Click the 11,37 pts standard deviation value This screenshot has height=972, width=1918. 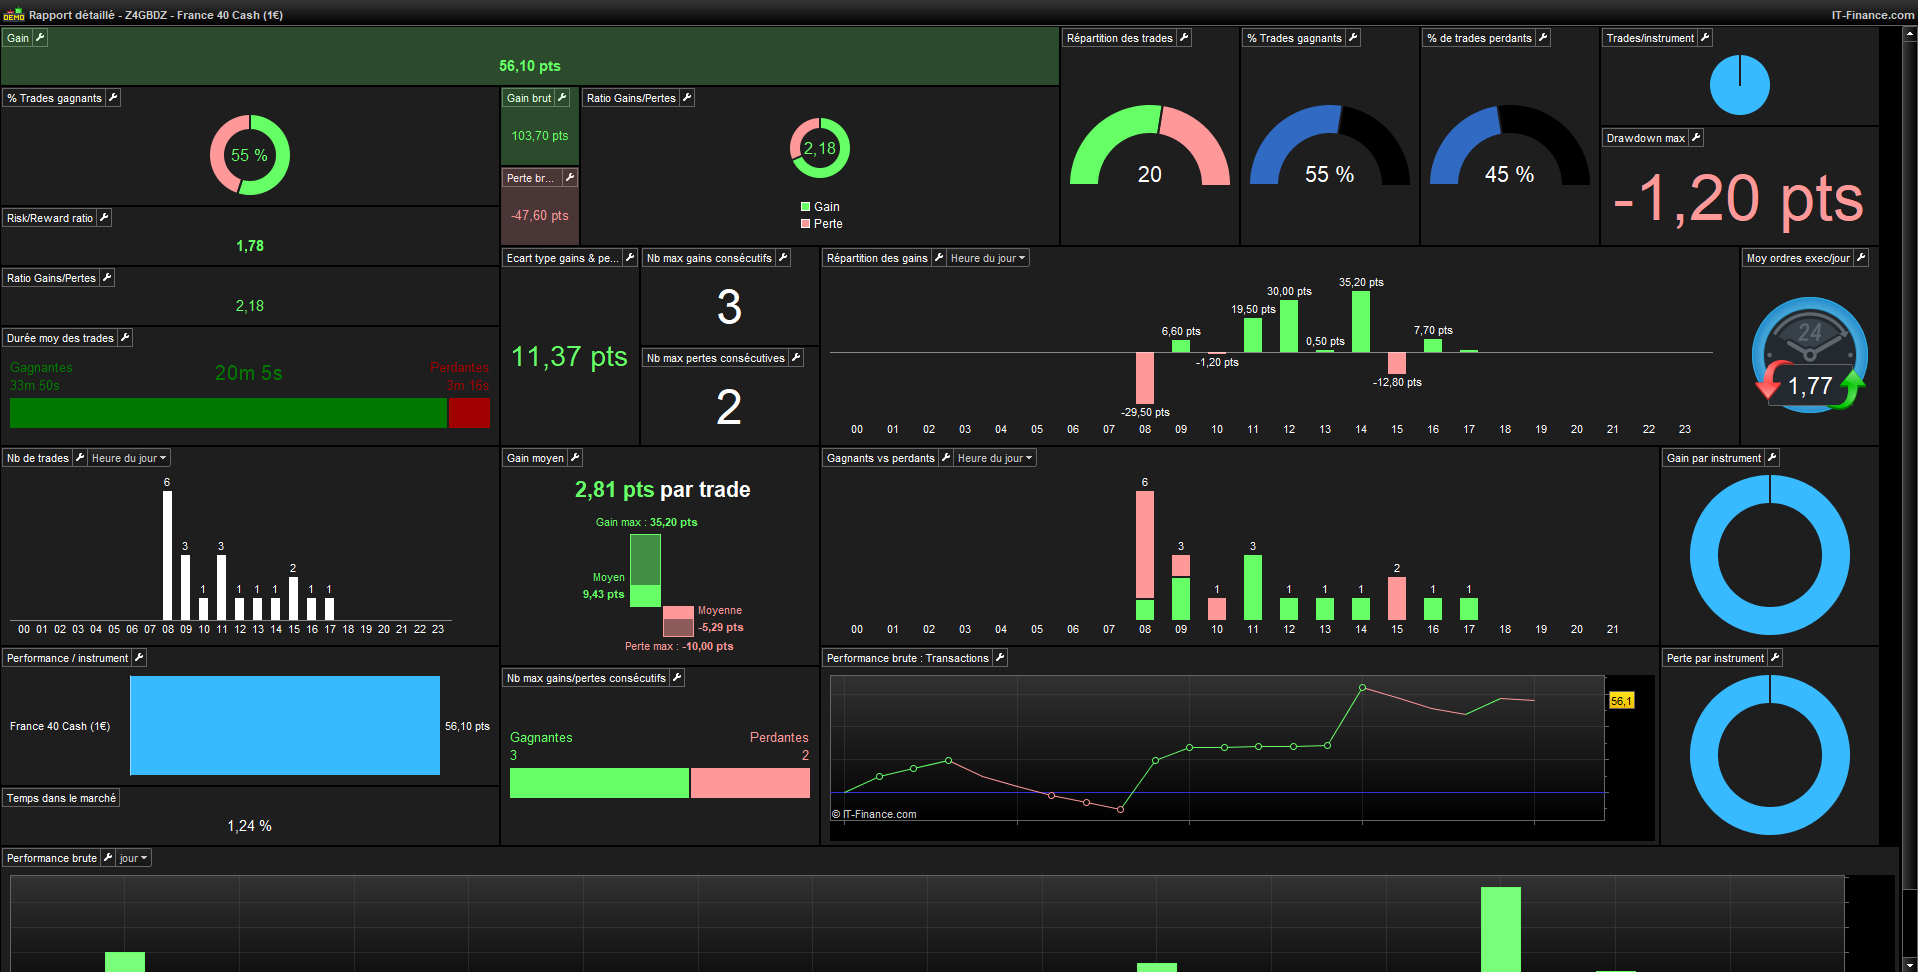pyautogui.click(x=569, y=357)
